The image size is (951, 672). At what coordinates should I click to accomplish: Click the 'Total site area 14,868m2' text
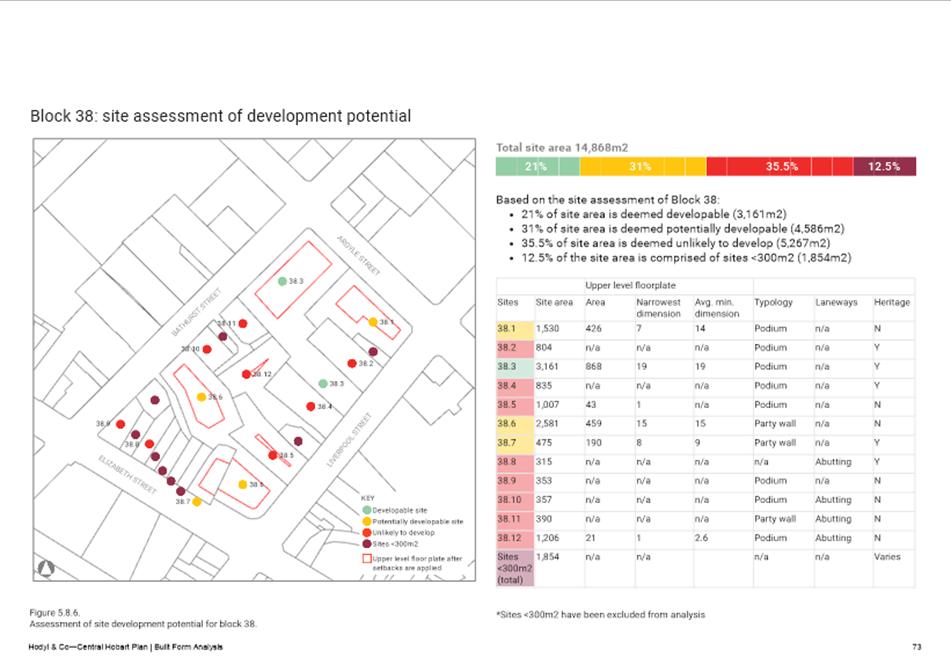(x=562, y=147)
